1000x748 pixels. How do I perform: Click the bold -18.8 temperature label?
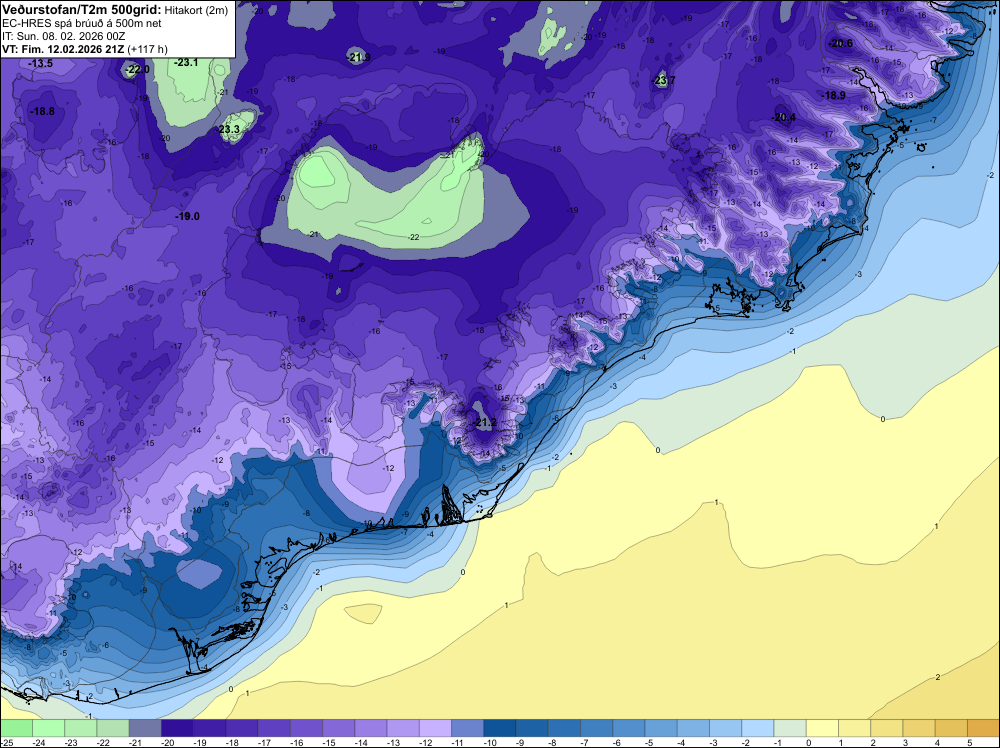tap(43, 111)
